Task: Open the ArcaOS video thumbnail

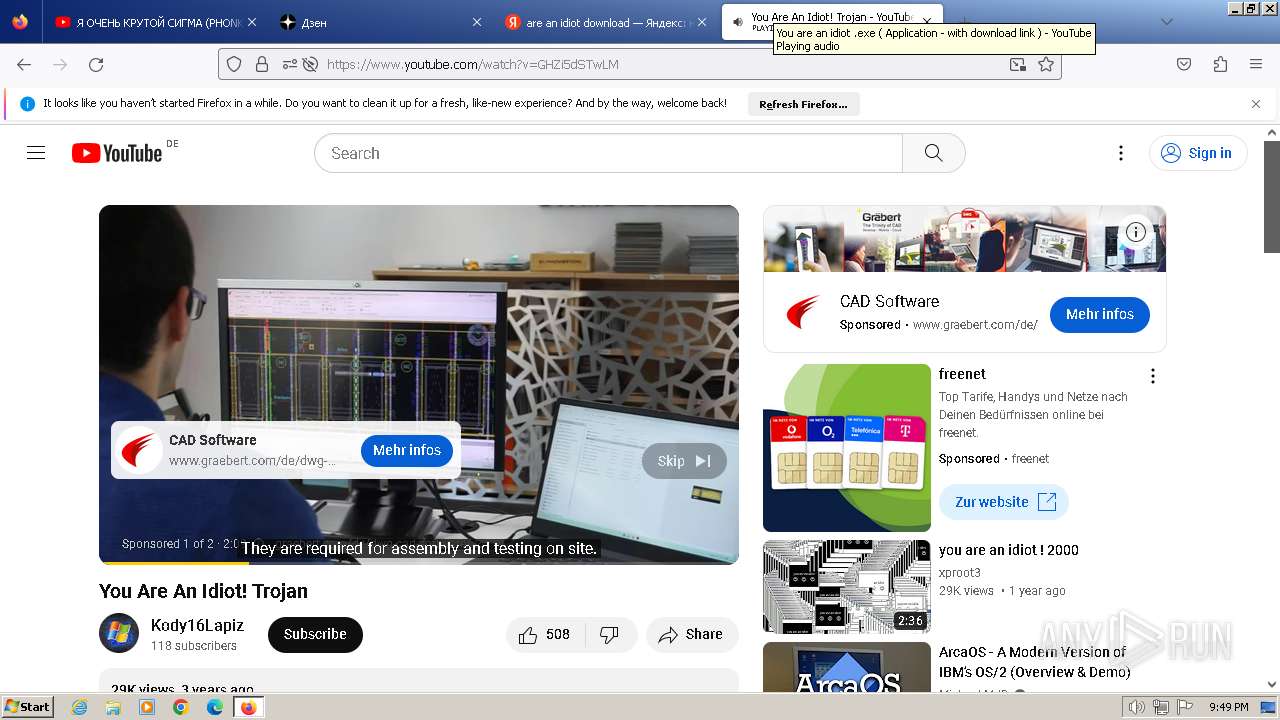Action: 847,667
